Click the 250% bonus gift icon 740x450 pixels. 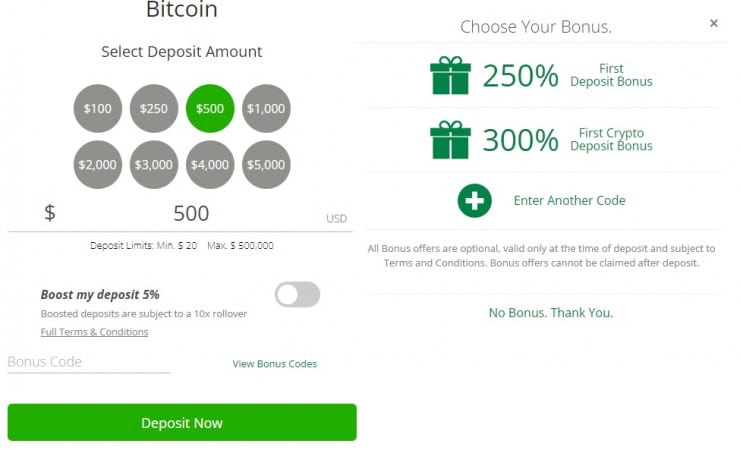click(450, 76)
